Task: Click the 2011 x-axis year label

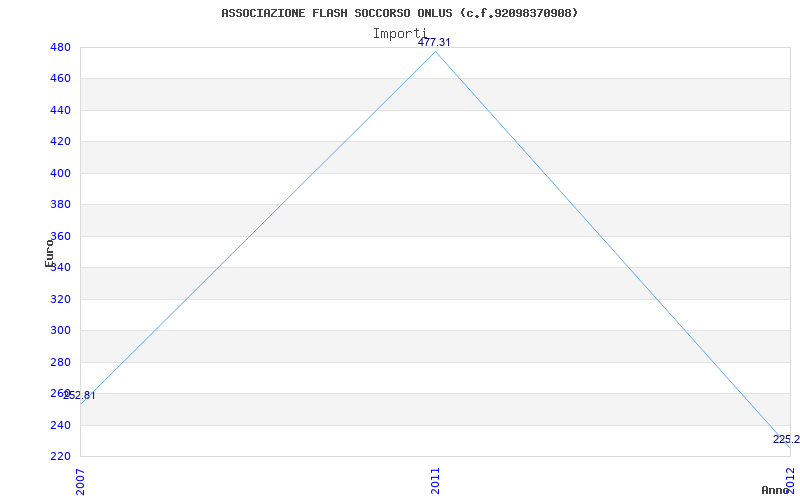Action: coord(435,482)
